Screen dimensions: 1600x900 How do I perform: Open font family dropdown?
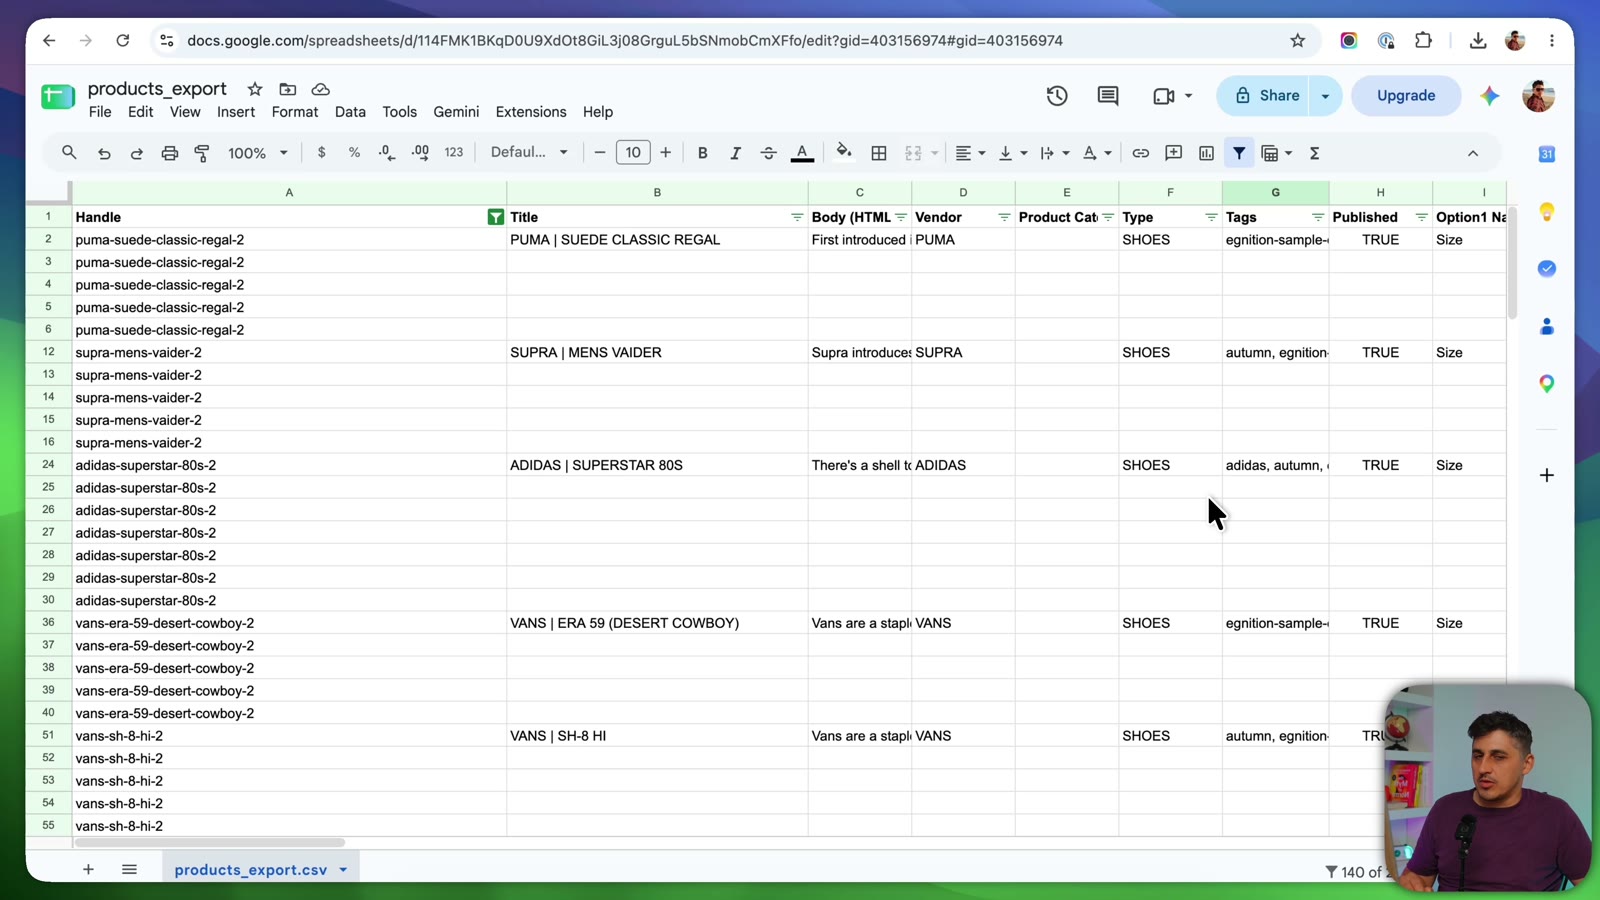click(x=529, y=153)
